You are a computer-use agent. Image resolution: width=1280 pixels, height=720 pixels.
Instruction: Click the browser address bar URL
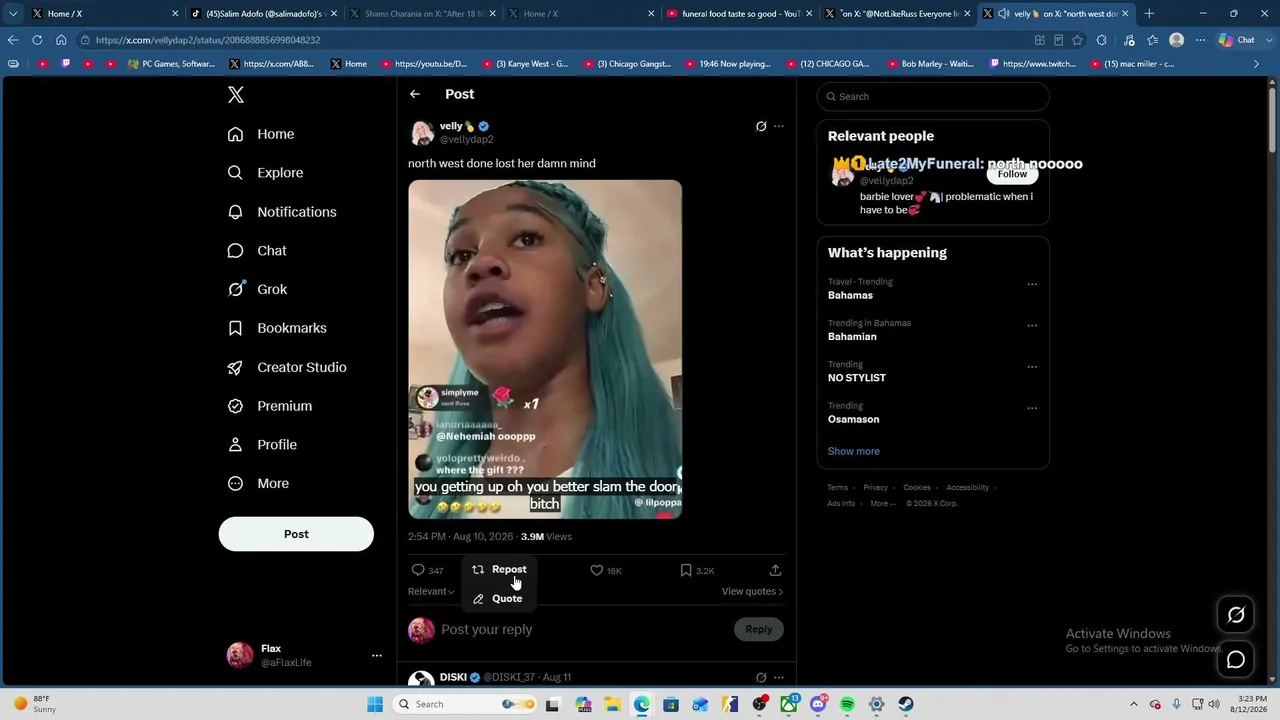point(208,40)
